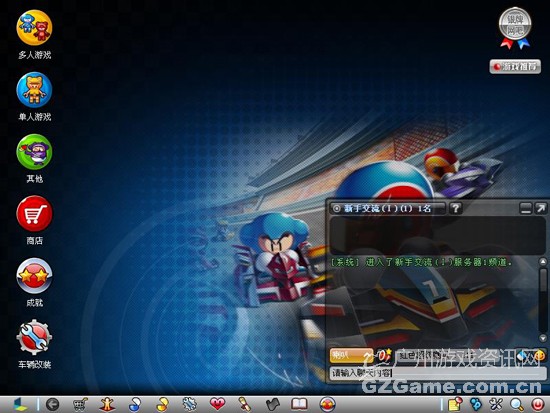
Task: Expand the chat channel type dropdown
Action: point(351,355)
